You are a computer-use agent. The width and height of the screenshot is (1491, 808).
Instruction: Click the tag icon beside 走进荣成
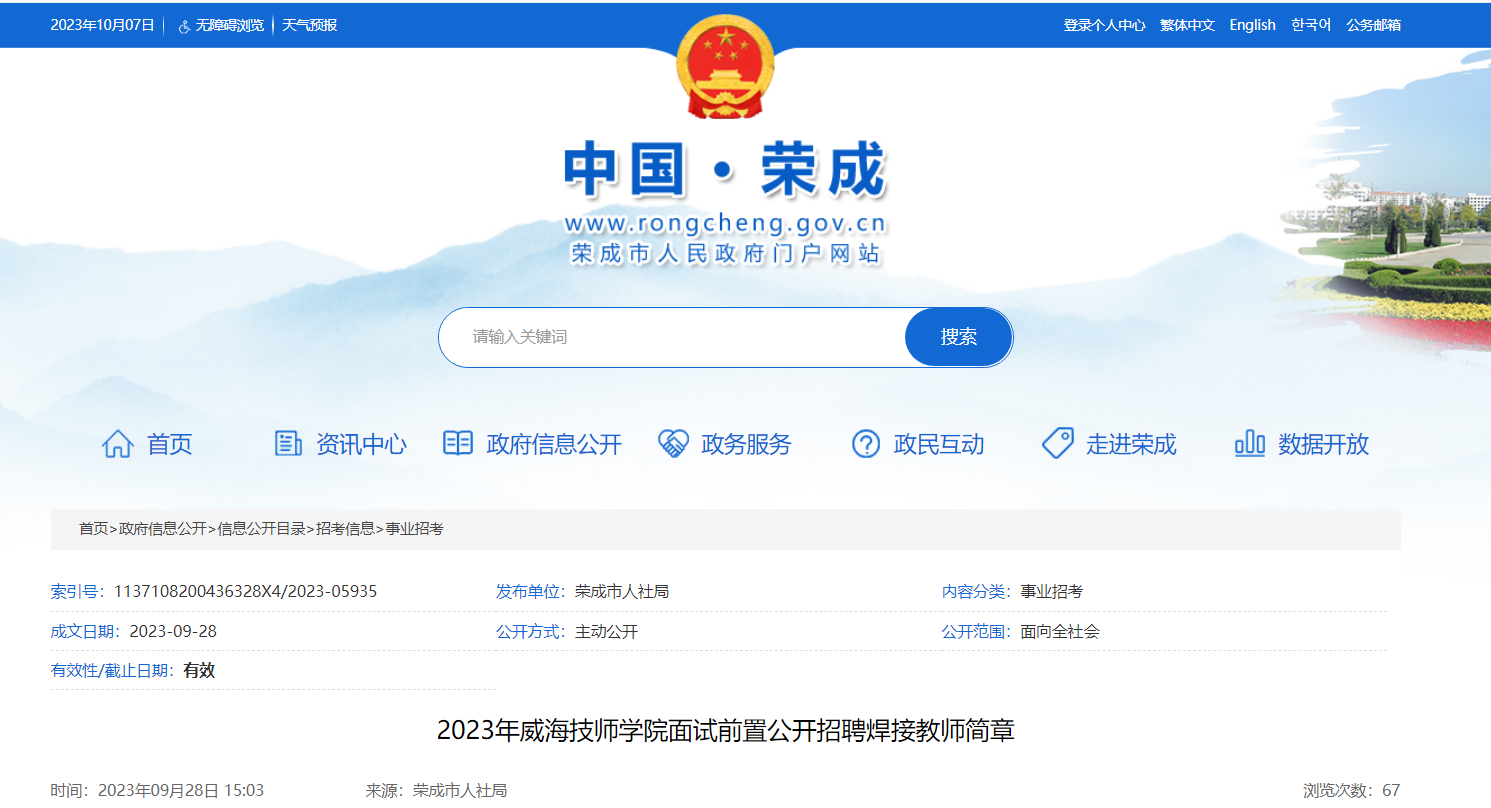[x=1058, y=444]
